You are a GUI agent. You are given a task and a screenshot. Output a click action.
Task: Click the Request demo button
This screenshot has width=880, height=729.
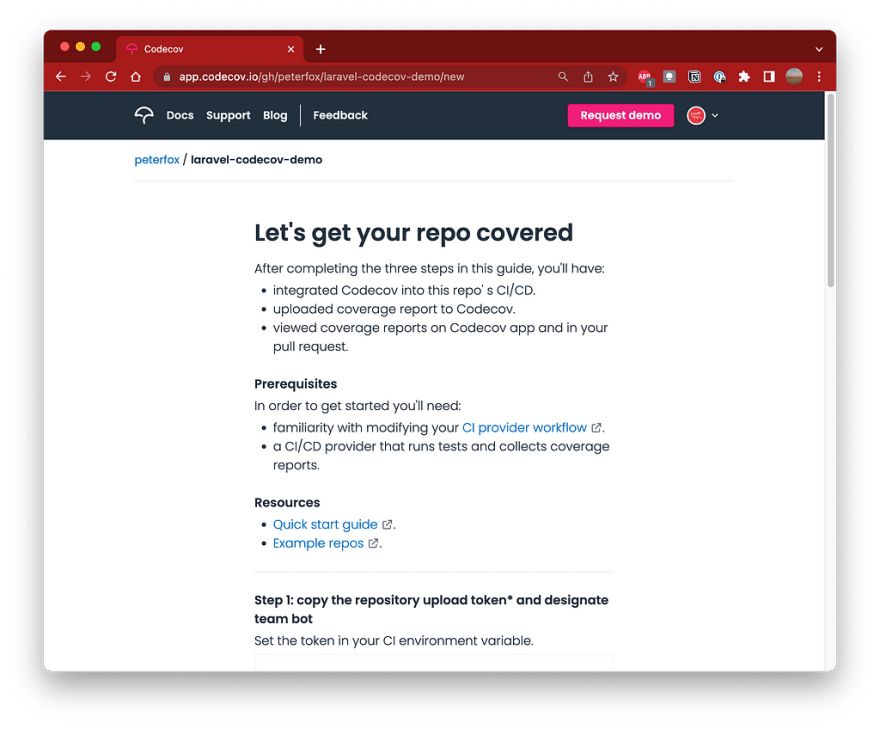621,115
